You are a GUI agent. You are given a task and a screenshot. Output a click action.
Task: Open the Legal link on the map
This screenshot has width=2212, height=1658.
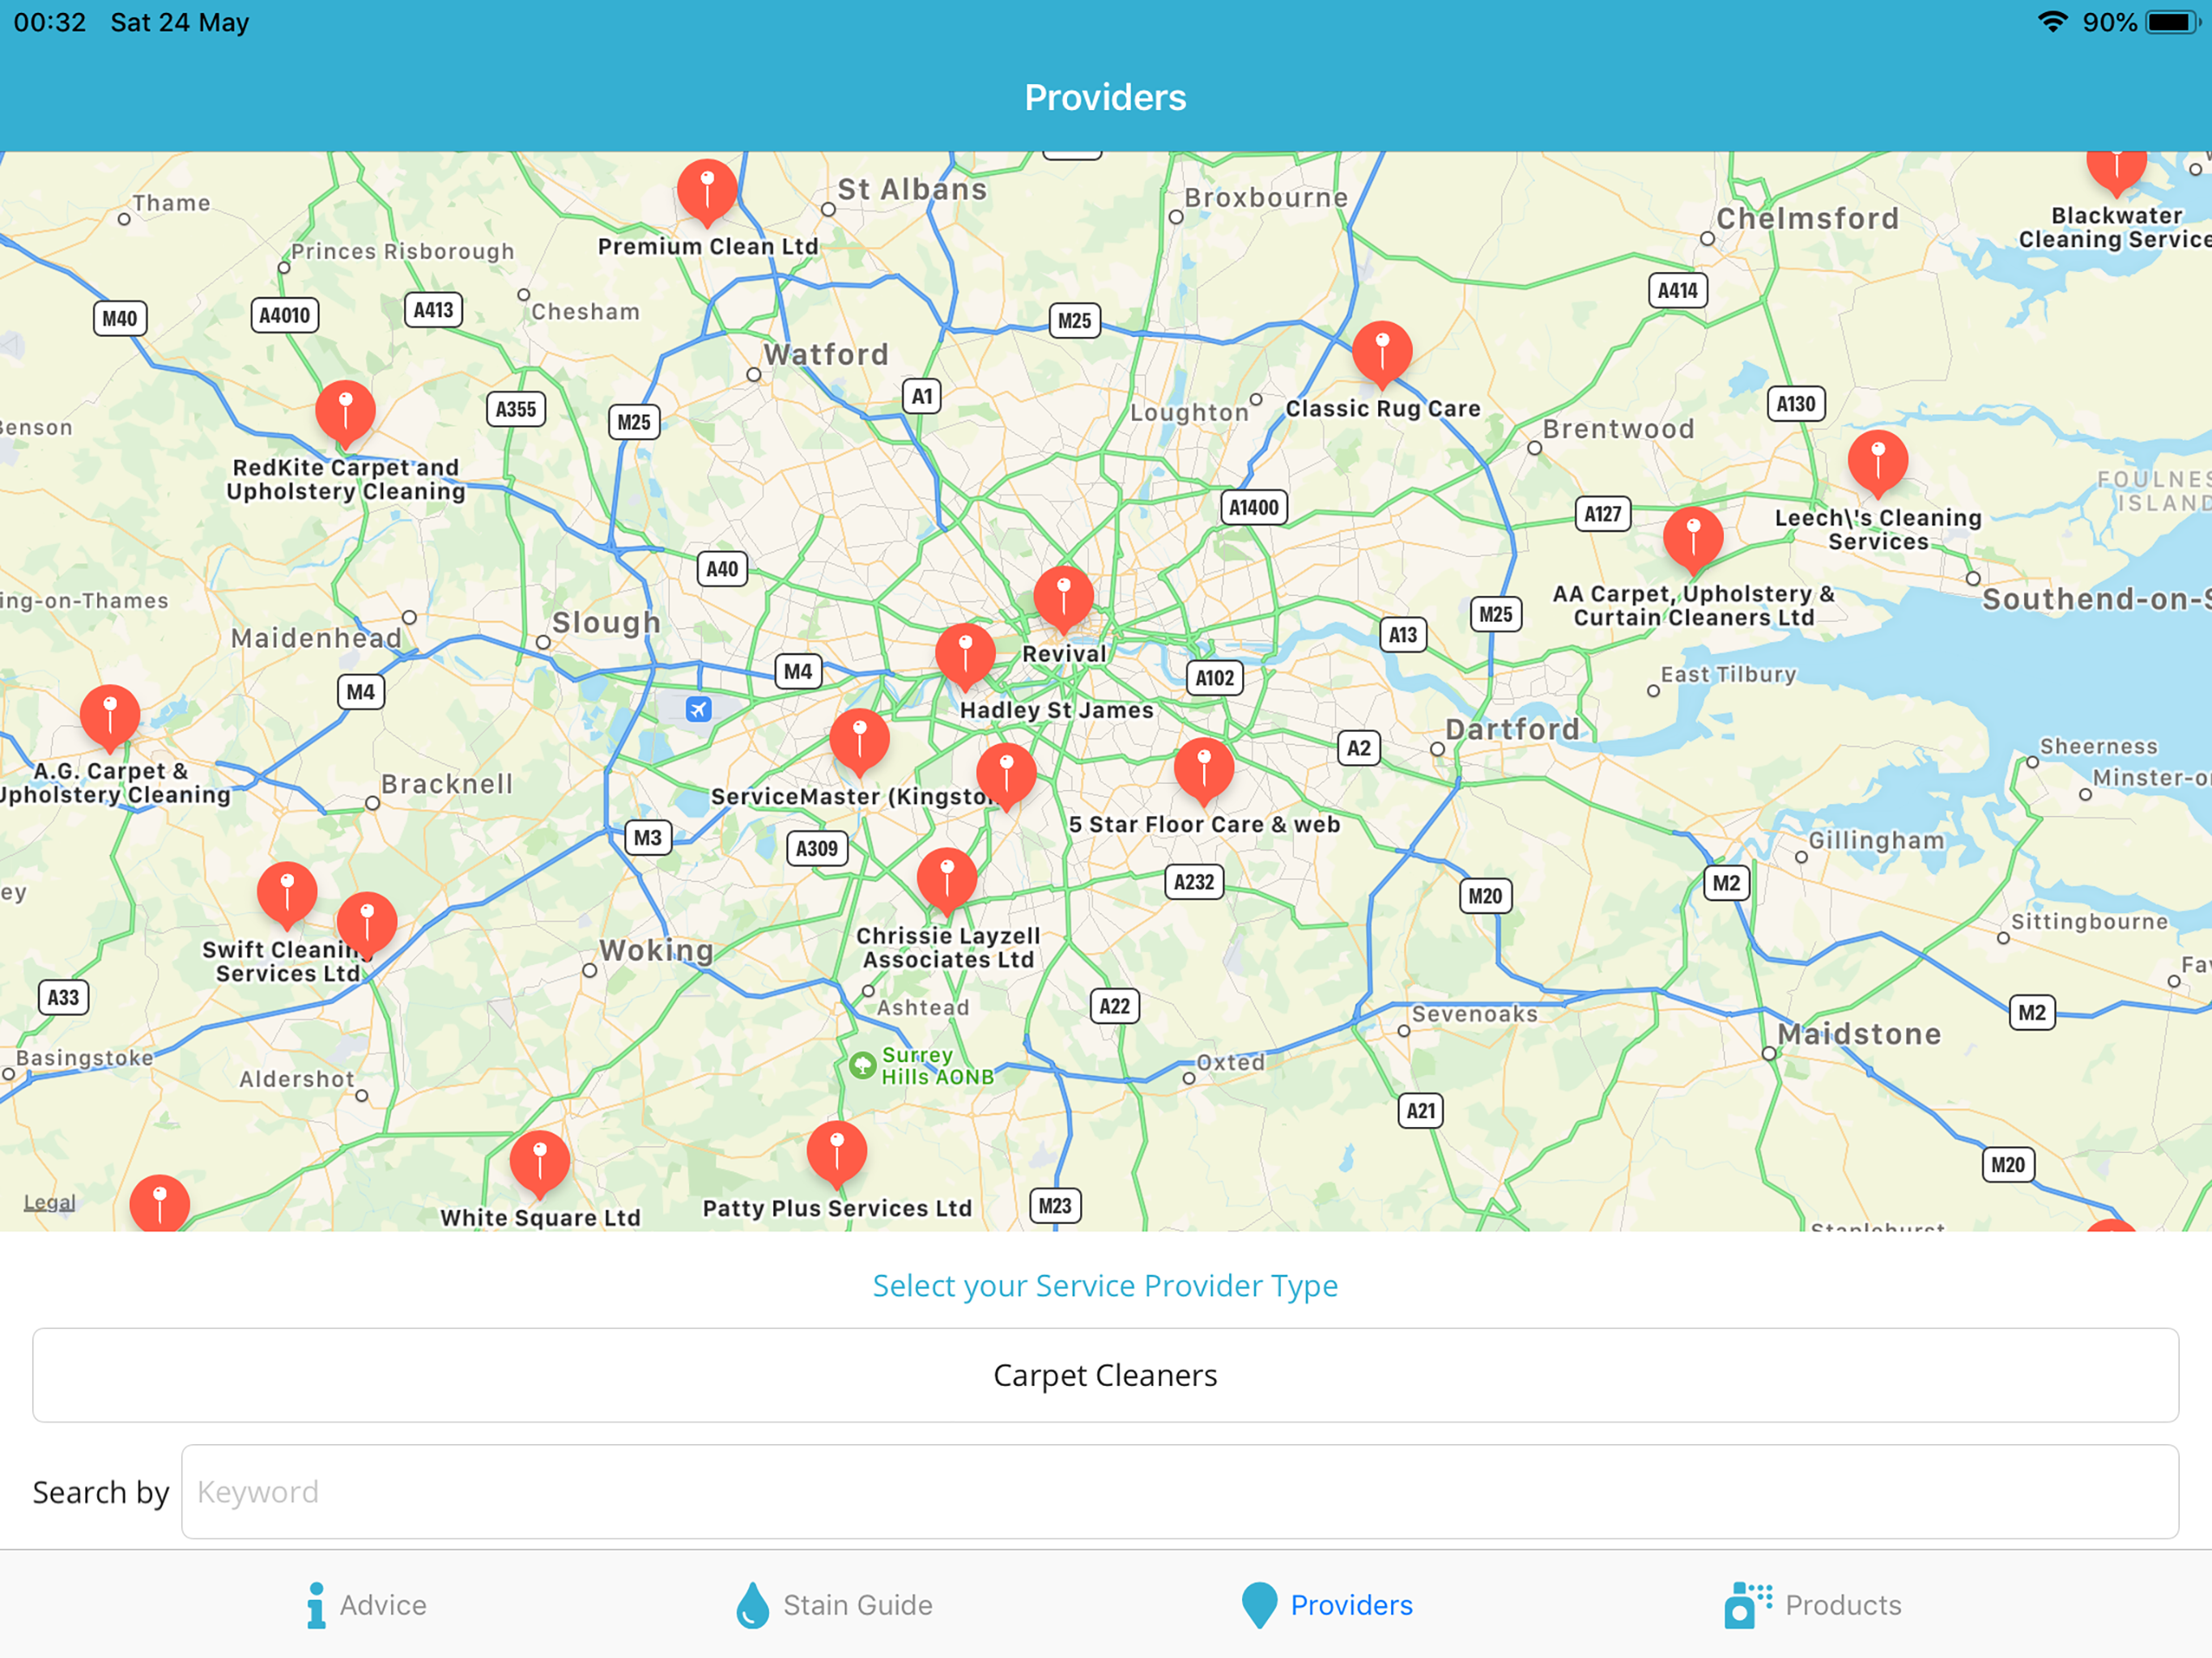tap(50, 1202)
